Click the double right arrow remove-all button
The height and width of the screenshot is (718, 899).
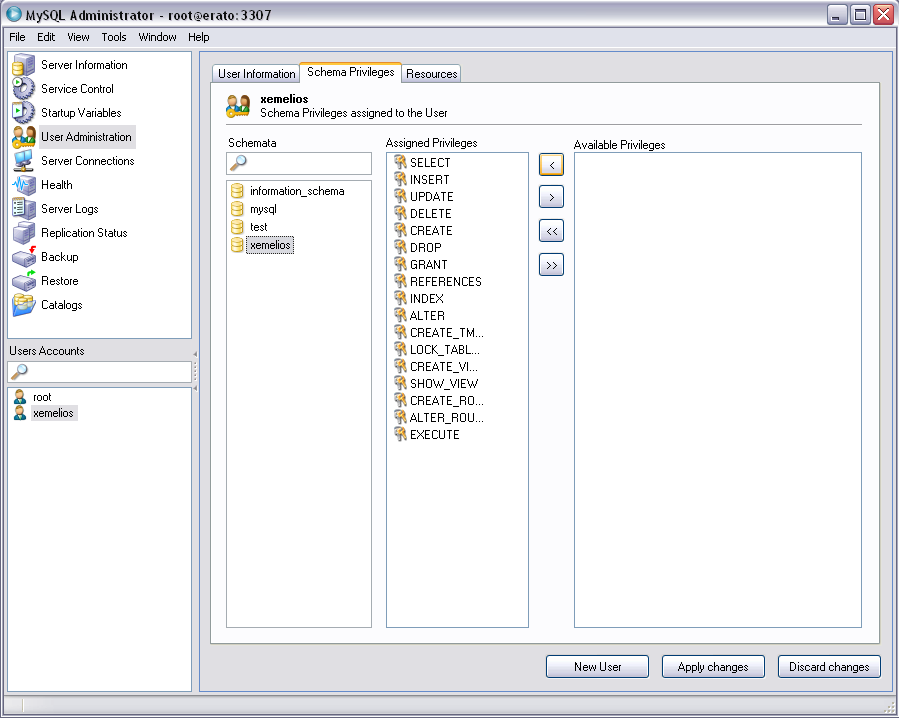coord(552,265)
